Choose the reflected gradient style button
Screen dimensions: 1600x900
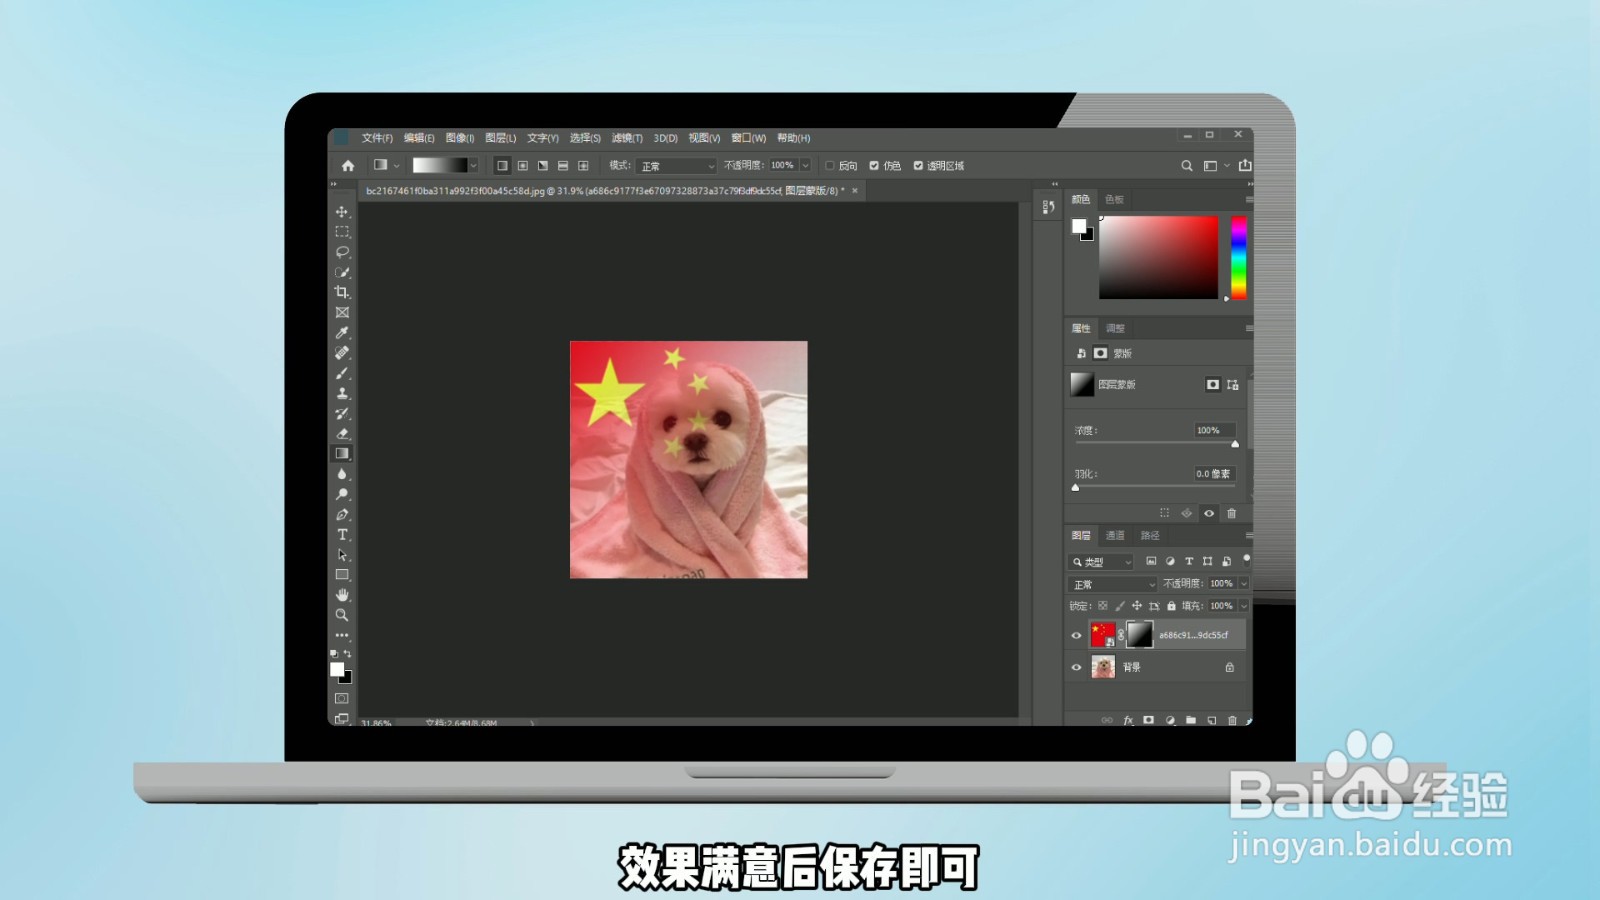pyautogui.click(x=563, y=166)
